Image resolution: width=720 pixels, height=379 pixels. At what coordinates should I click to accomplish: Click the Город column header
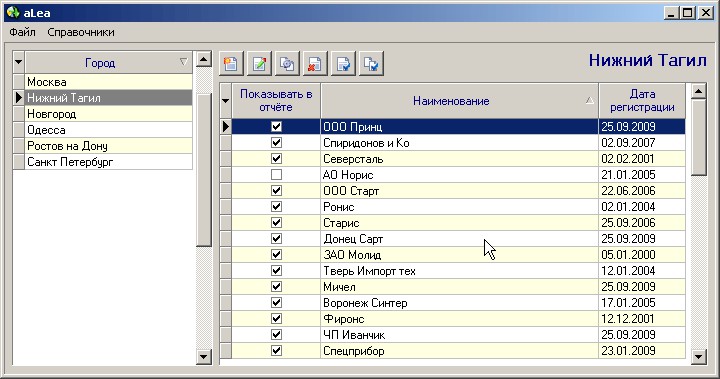(108, 62)
